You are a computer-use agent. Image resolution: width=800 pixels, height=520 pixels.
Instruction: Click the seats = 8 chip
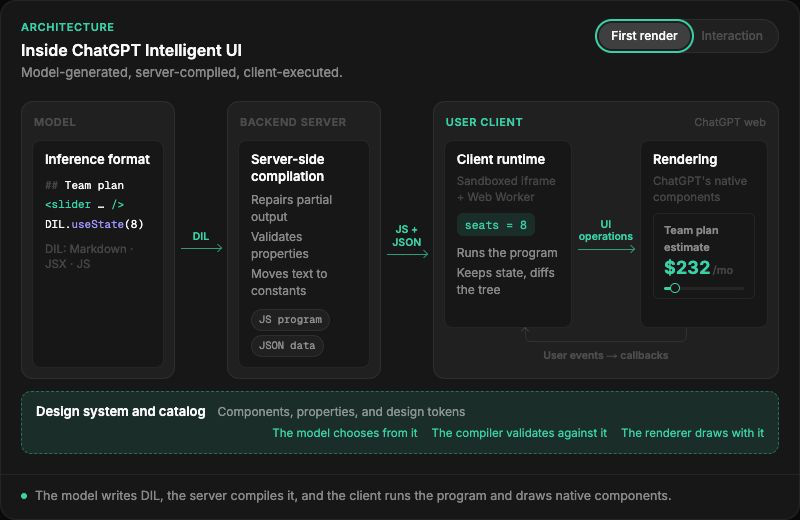pos(495,225)
